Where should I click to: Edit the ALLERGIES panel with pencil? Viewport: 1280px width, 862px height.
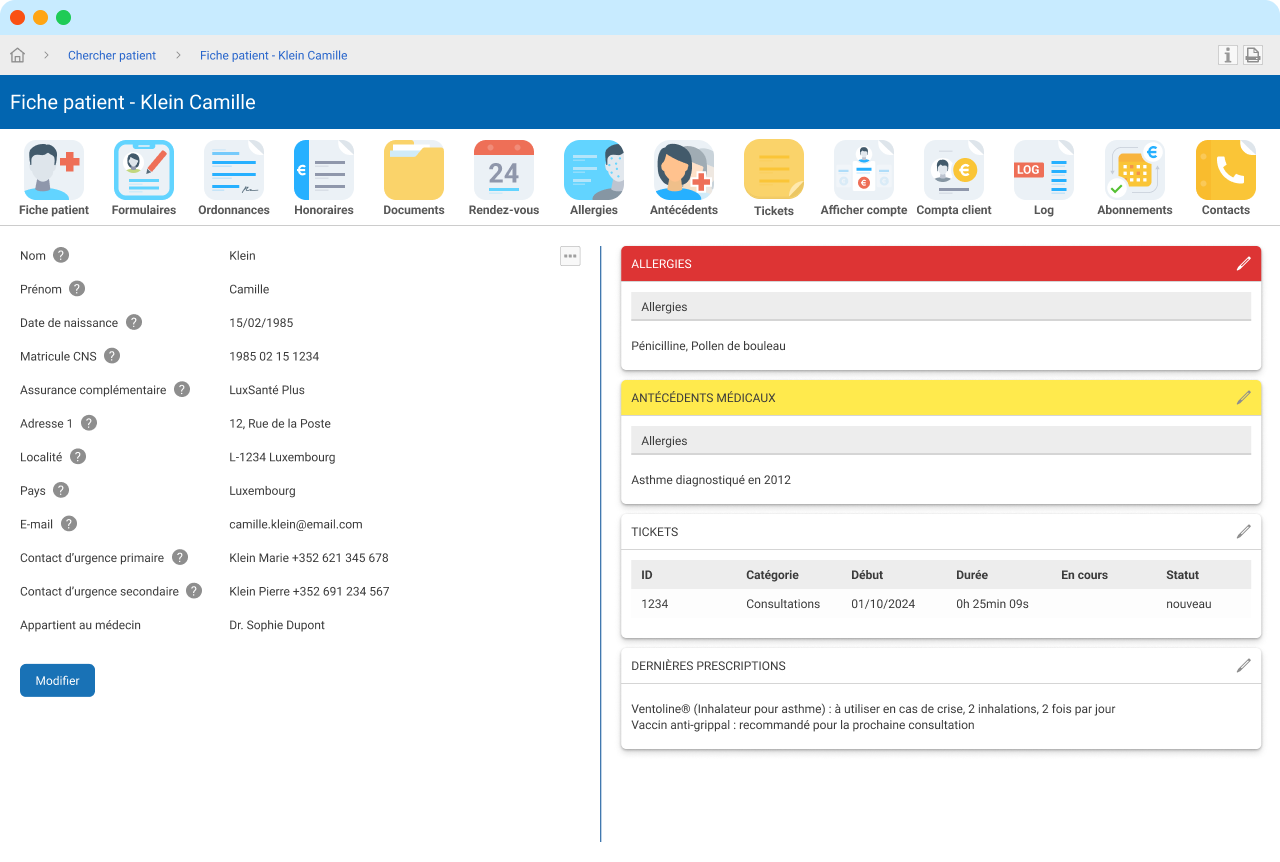pyautogui.click(x=1244, y=264)
